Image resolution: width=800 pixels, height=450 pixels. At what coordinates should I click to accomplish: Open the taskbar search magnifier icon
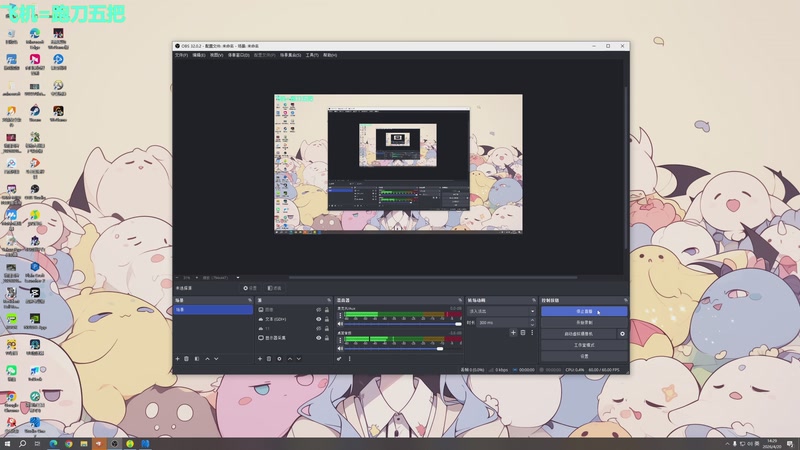tap(22, 444)
